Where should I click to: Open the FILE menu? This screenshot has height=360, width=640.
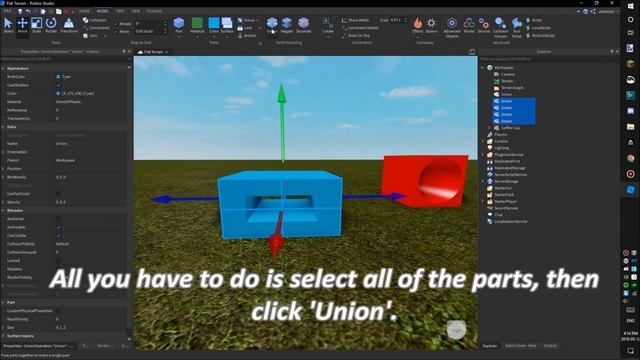7,11
